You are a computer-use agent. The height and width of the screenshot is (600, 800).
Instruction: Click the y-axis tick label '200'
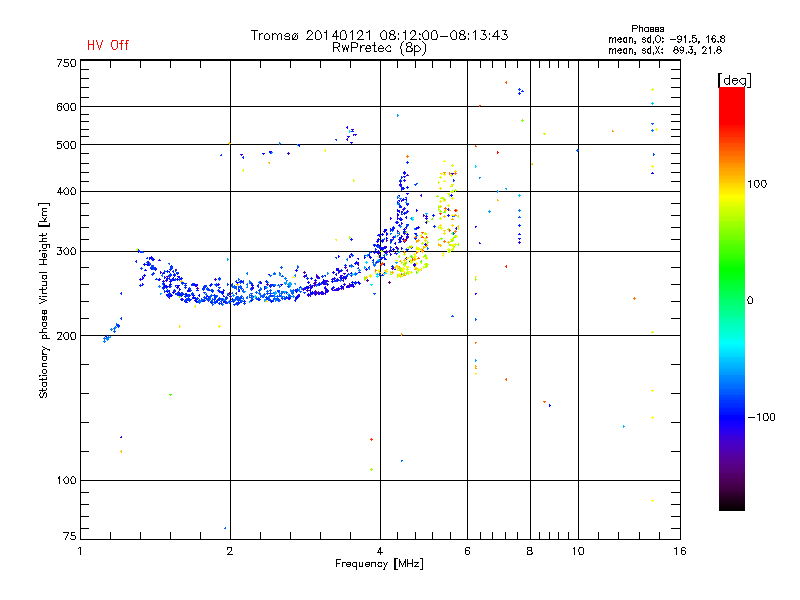click(66, 336)
